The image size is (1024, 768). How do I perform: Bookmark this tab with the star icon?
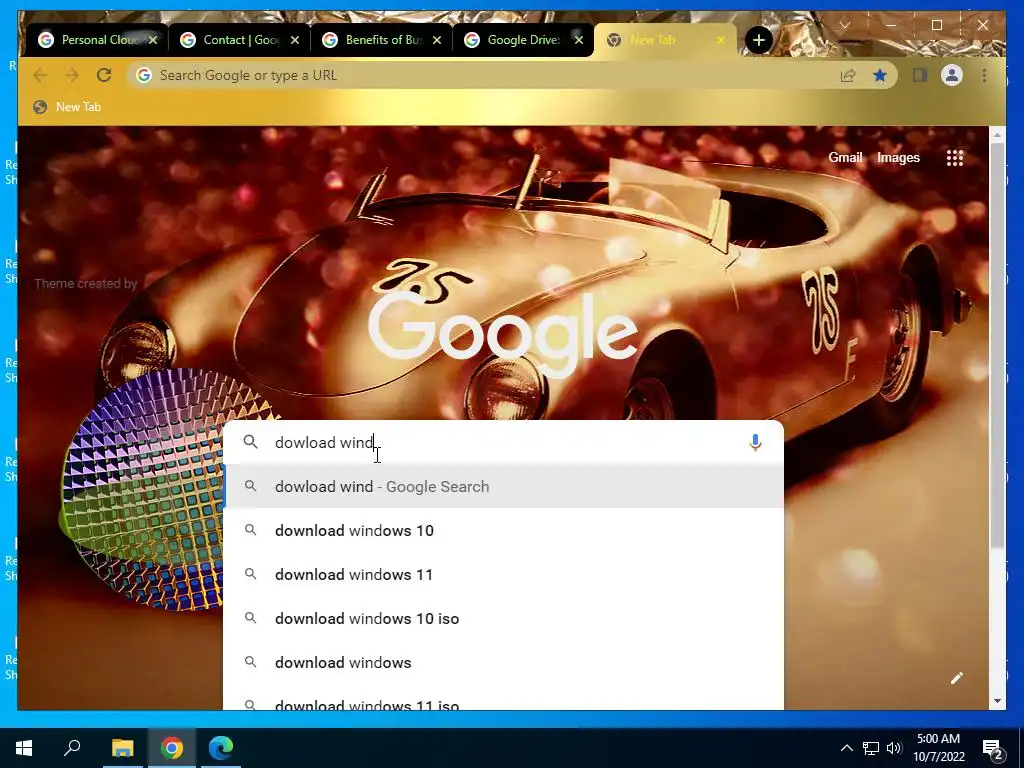tap(880, 76)
